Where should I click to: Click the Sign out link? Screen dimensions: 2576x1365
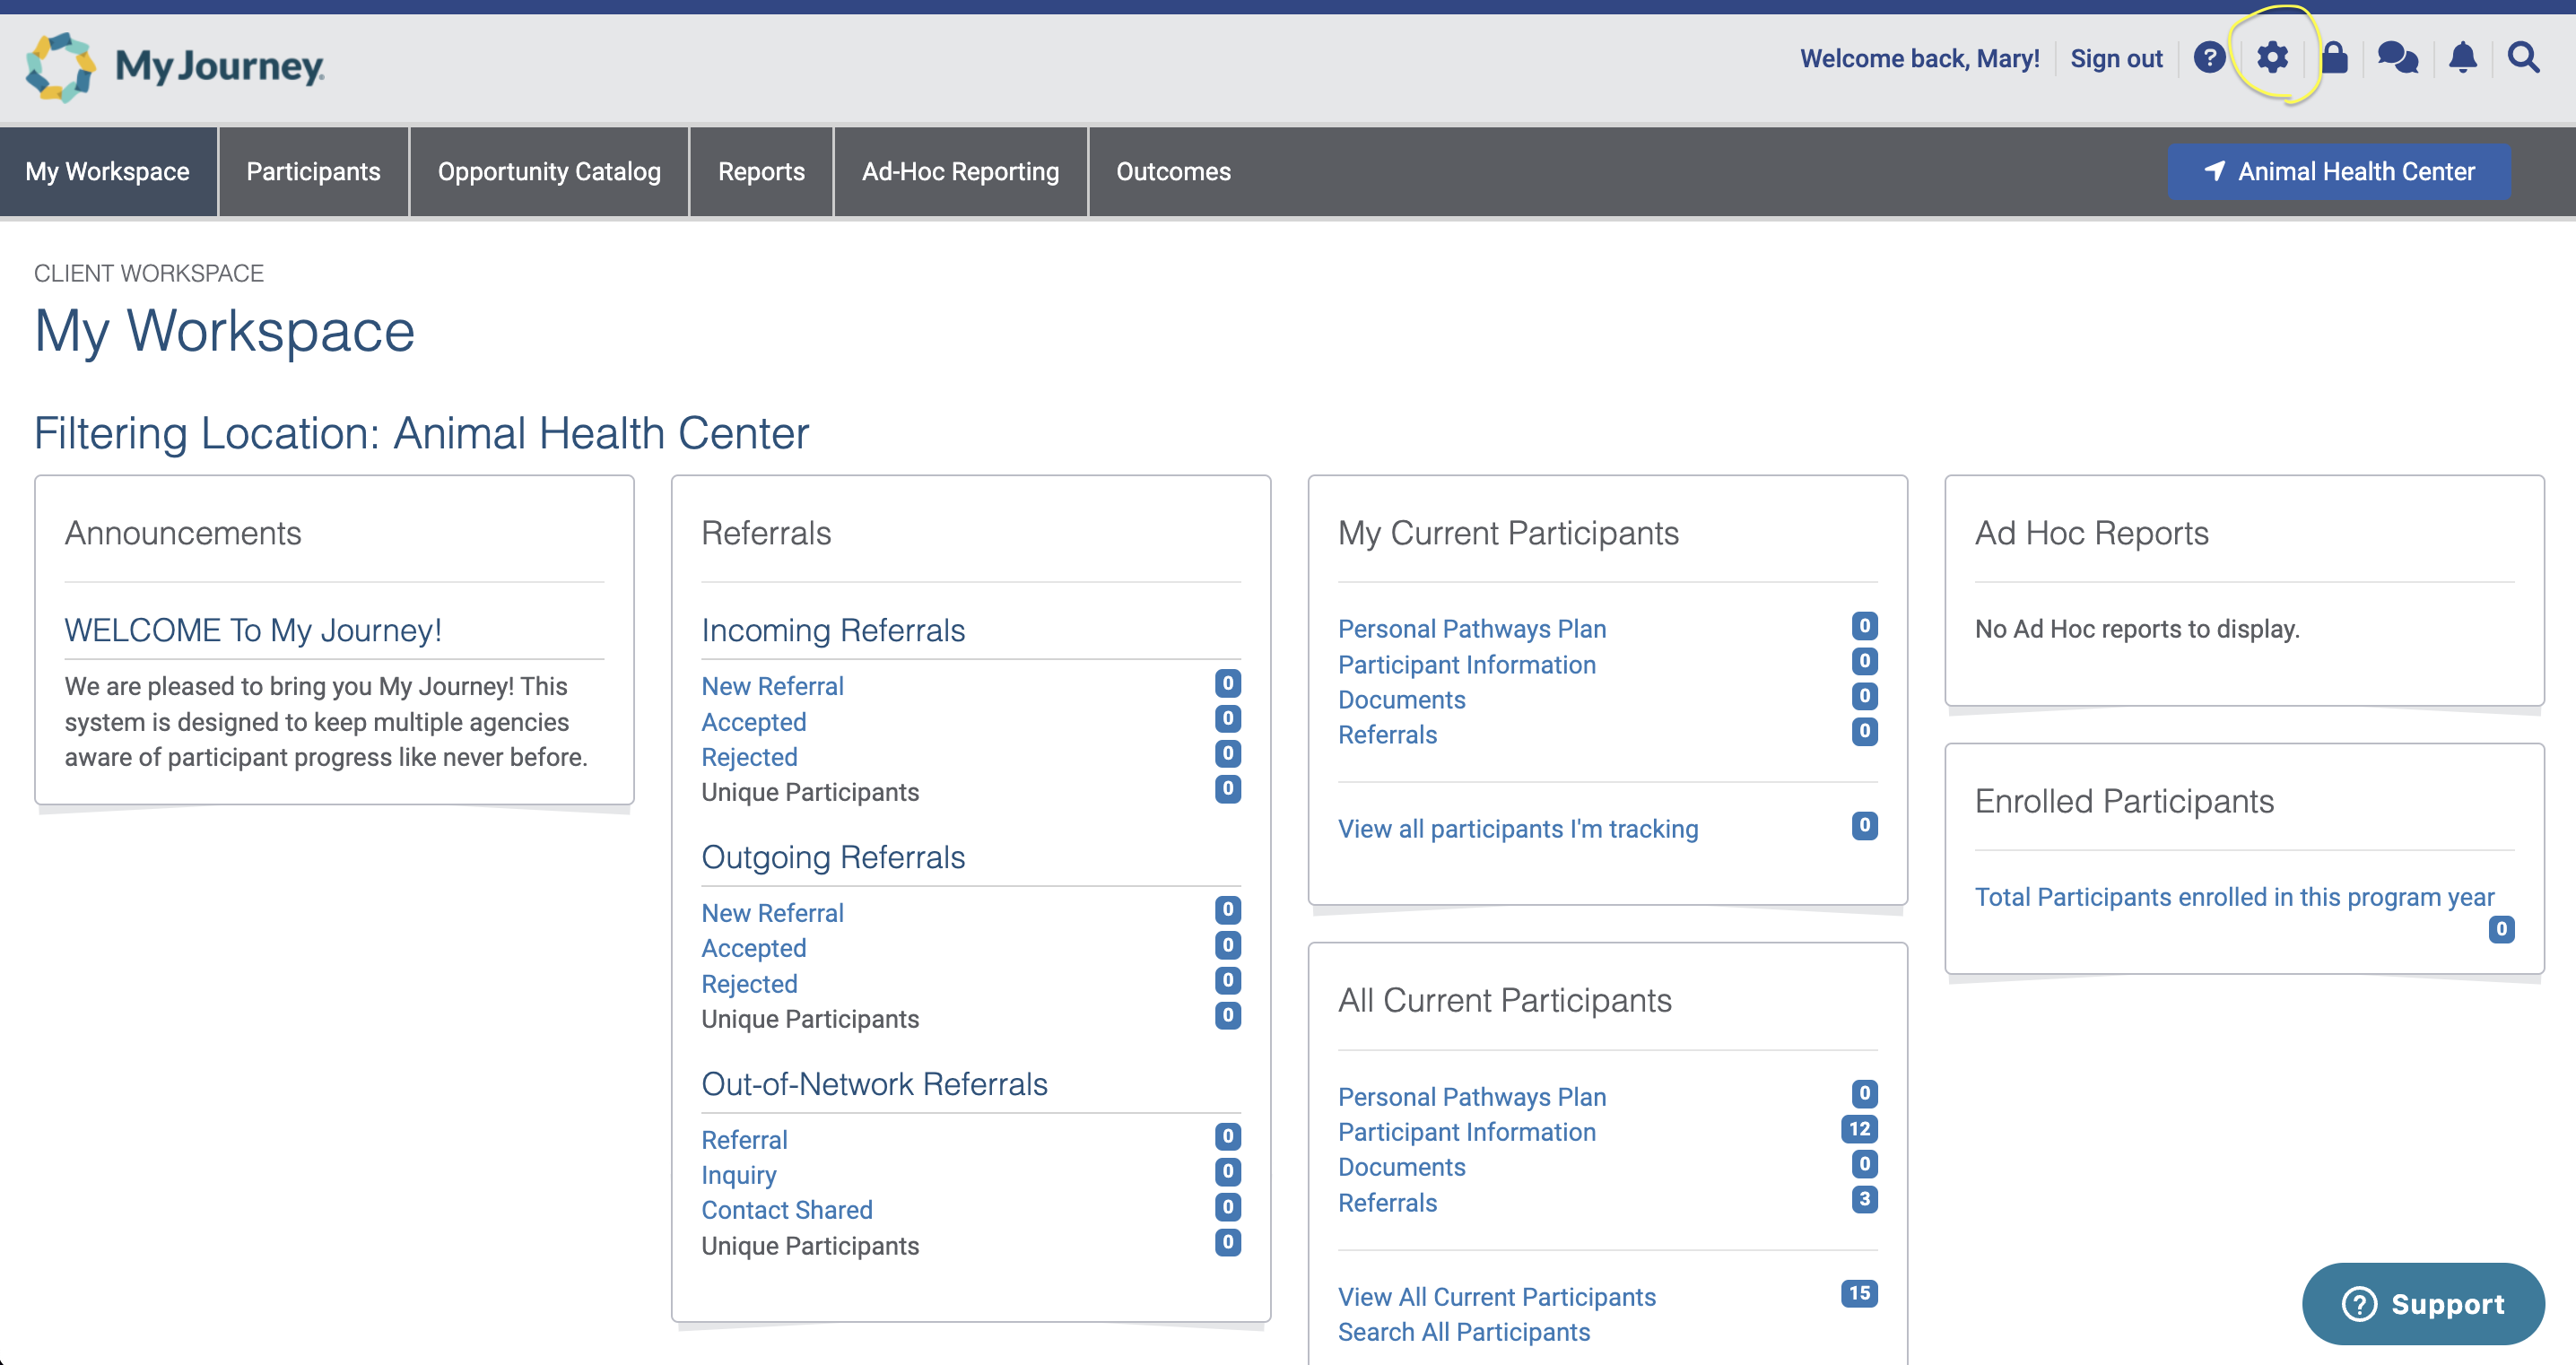click(x=2116, y=59)
